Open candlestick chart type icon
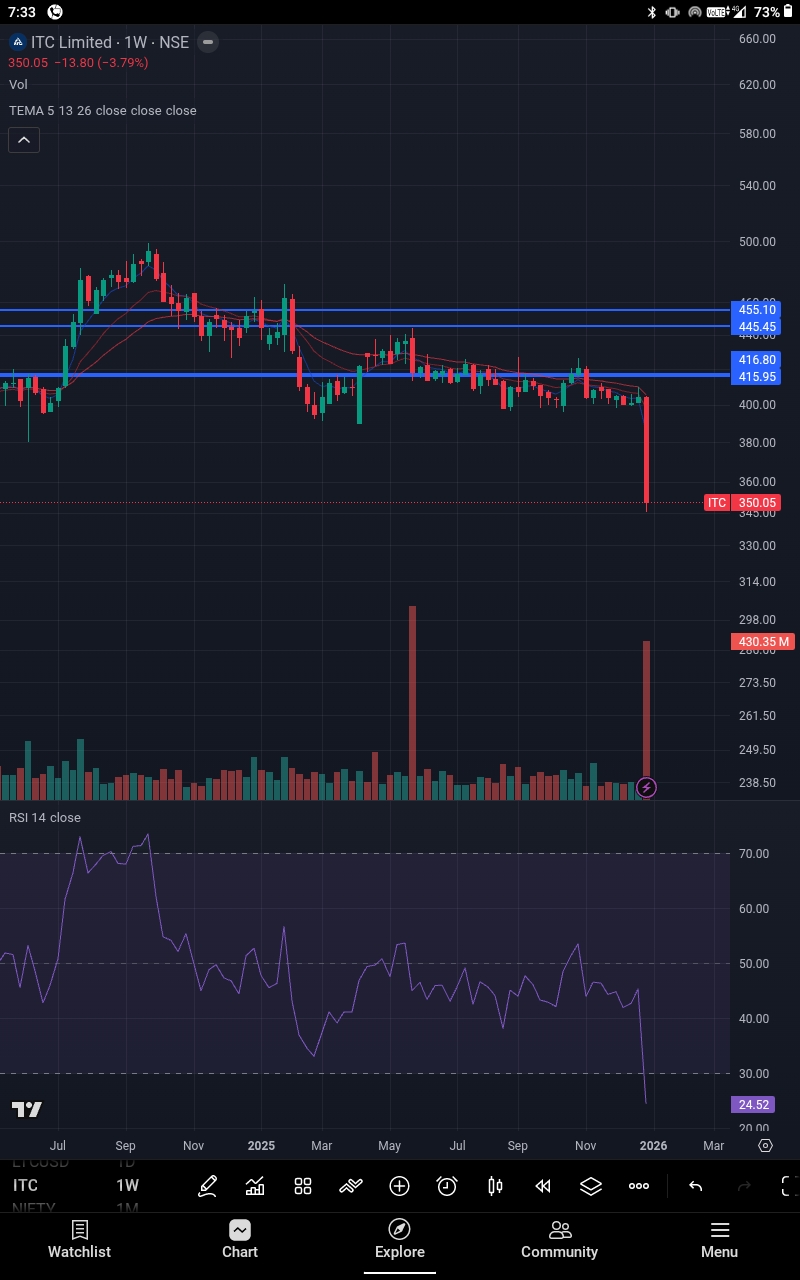 [x=495, y=1186]
